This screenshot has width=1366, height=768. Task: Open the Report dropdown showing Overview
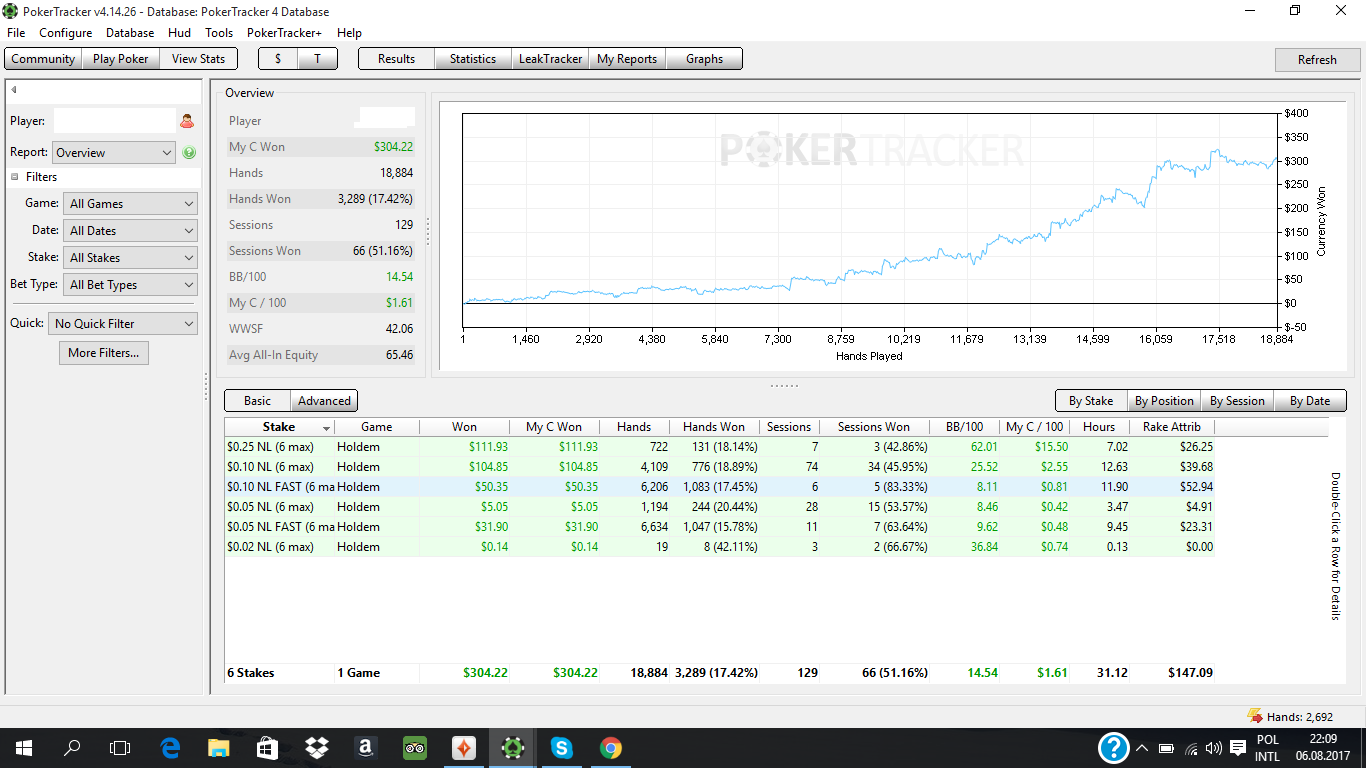114,153
